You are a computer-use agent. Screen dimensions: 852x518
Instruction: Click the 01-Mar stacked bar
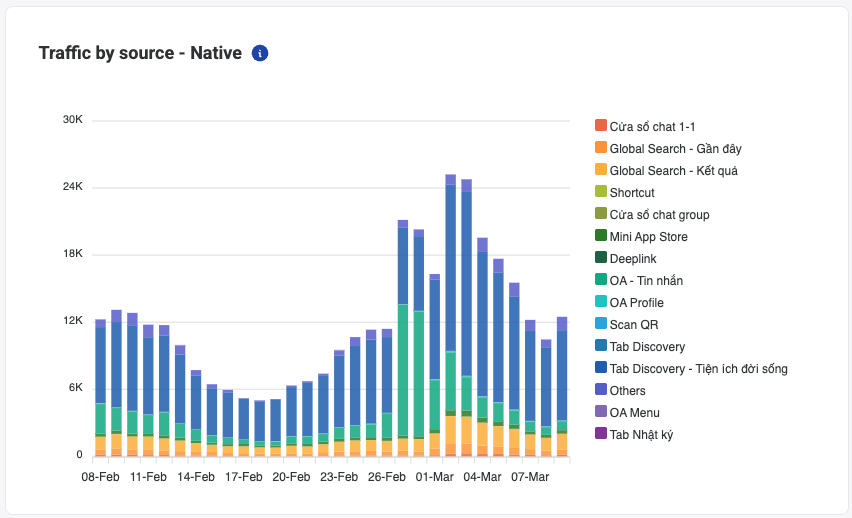click(435, 365)
